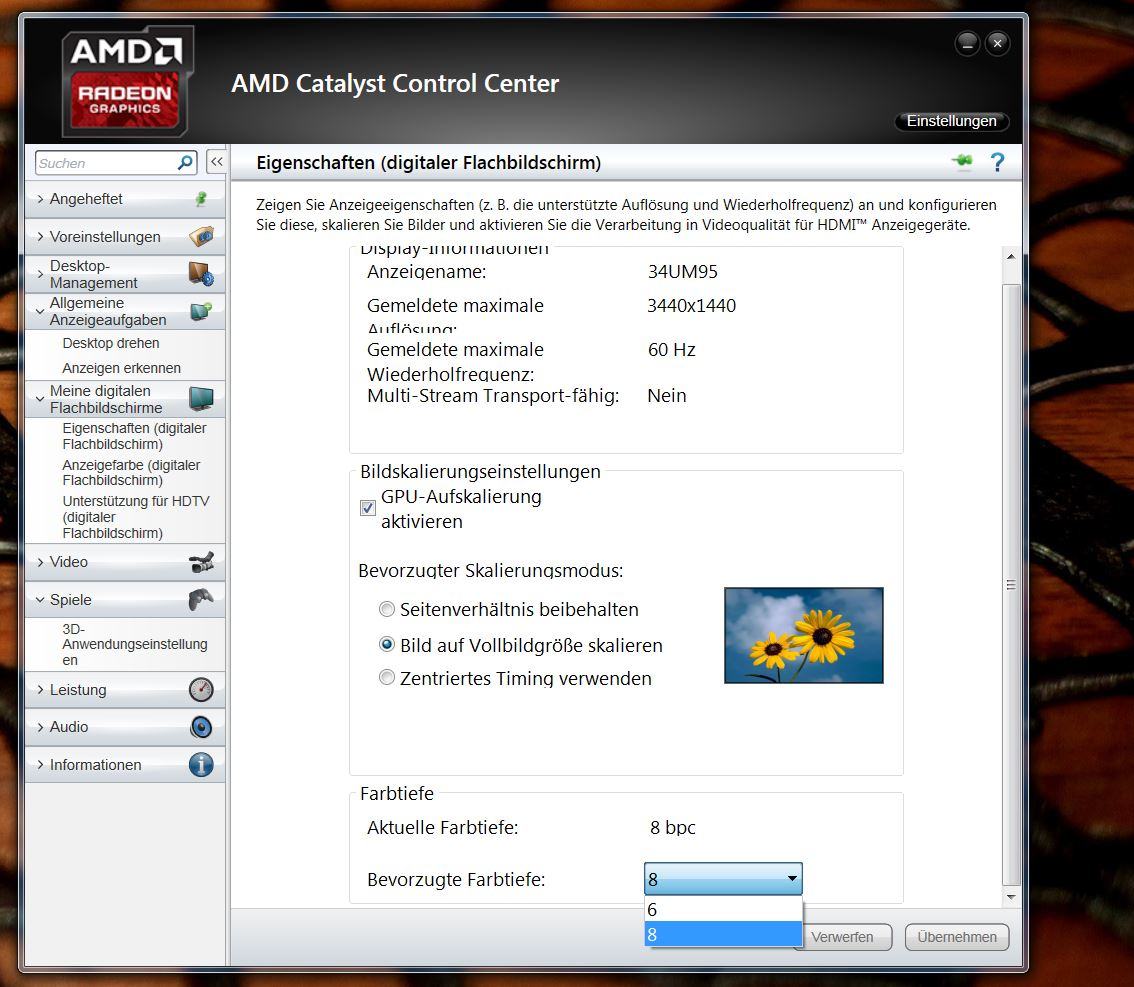Click the Leistung gauge icon
This screenshot has width=1134, height=987.
(201, 689)
